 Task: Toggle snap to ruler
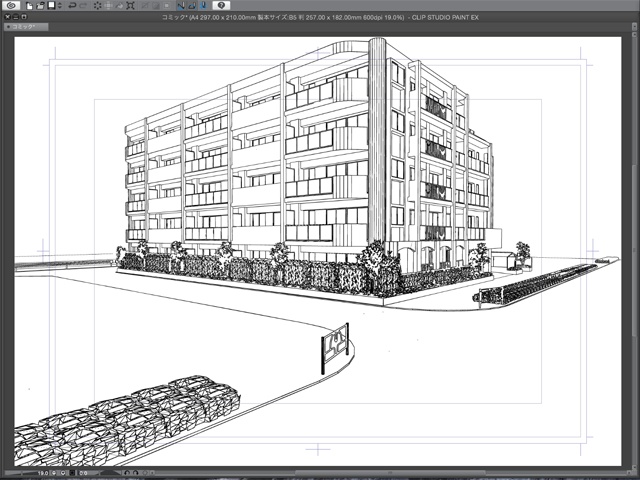pos(181,6)
